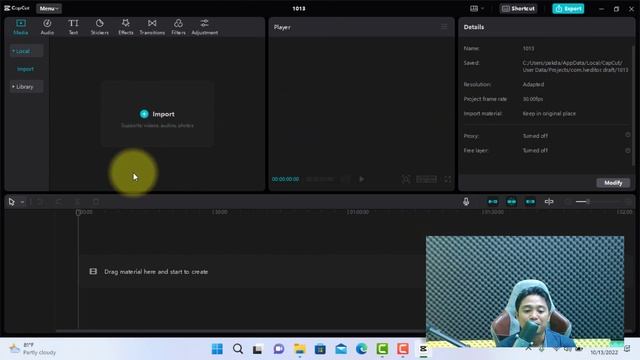Open Windows taskbar Search
This screenshot has width=640, height=360.
coord(238,349)
